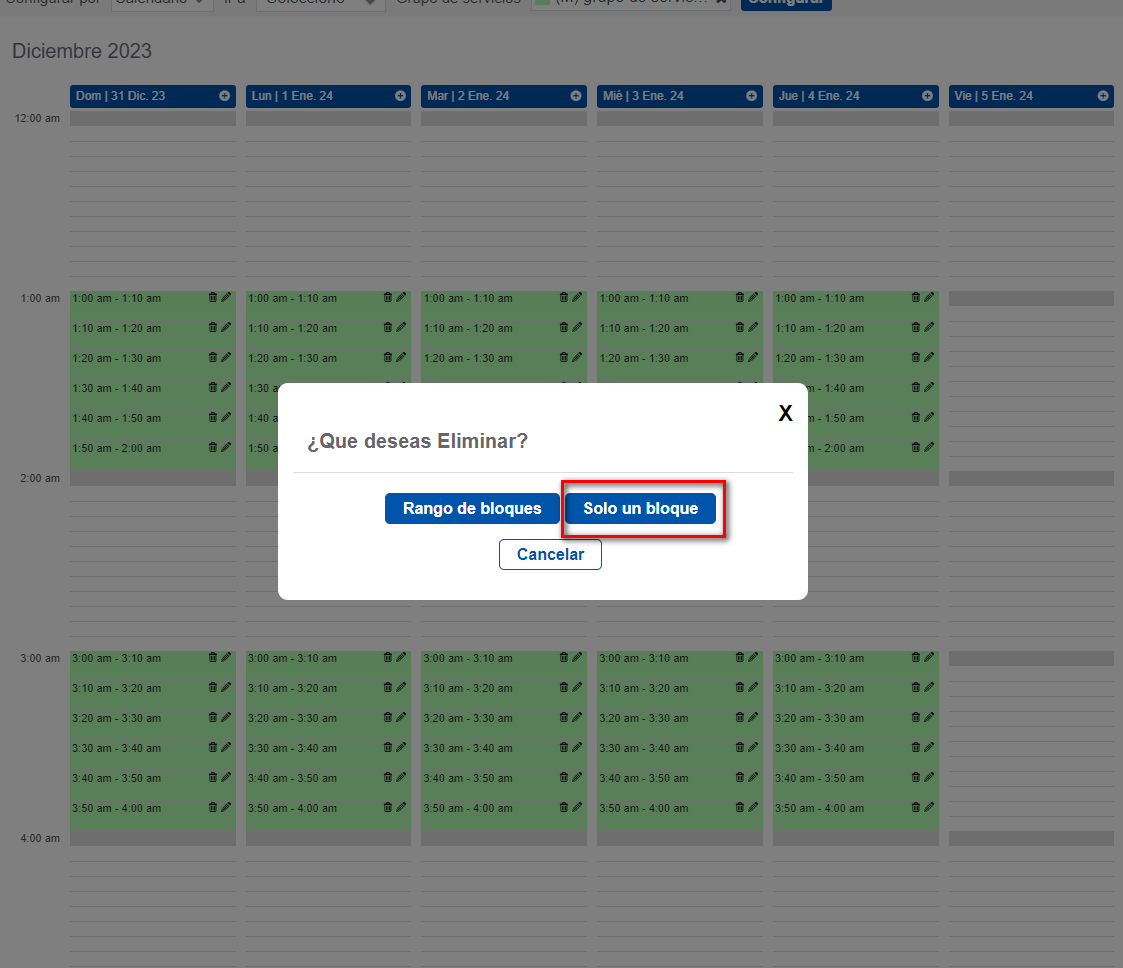The width and height of the screenshot is (1123, 968).
Task: Edit Sunday's 1:50 am - 2:00 am block
Action: click(226, 447)
